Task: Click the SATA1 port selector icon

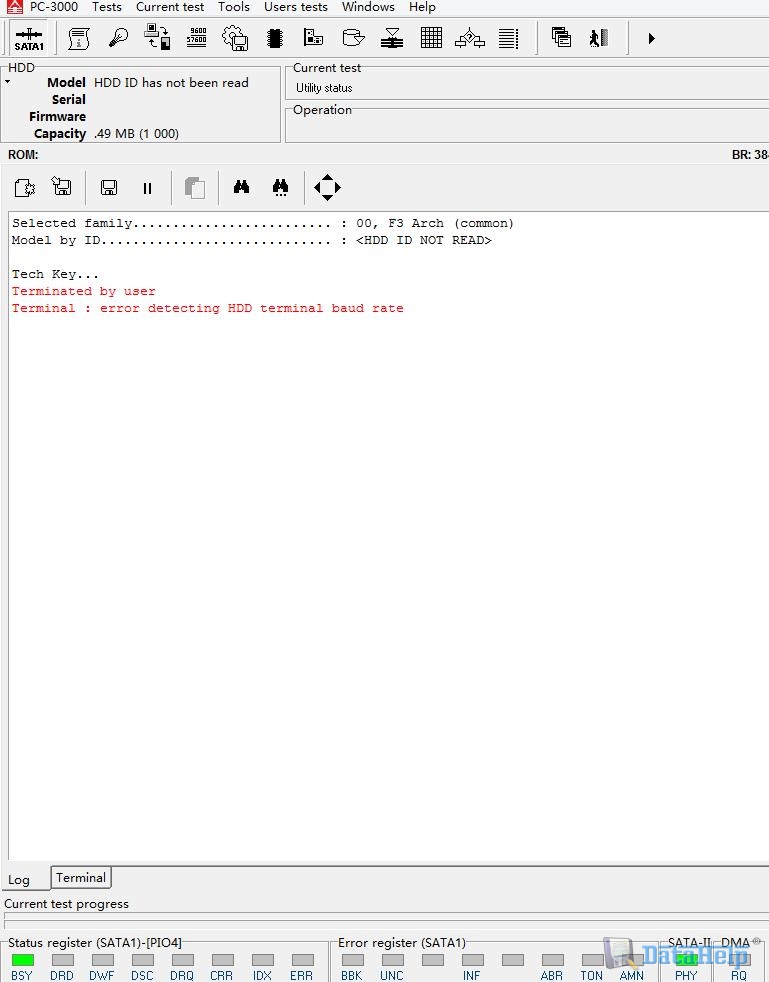Action: pyautogui.click(x=29, y=39)
